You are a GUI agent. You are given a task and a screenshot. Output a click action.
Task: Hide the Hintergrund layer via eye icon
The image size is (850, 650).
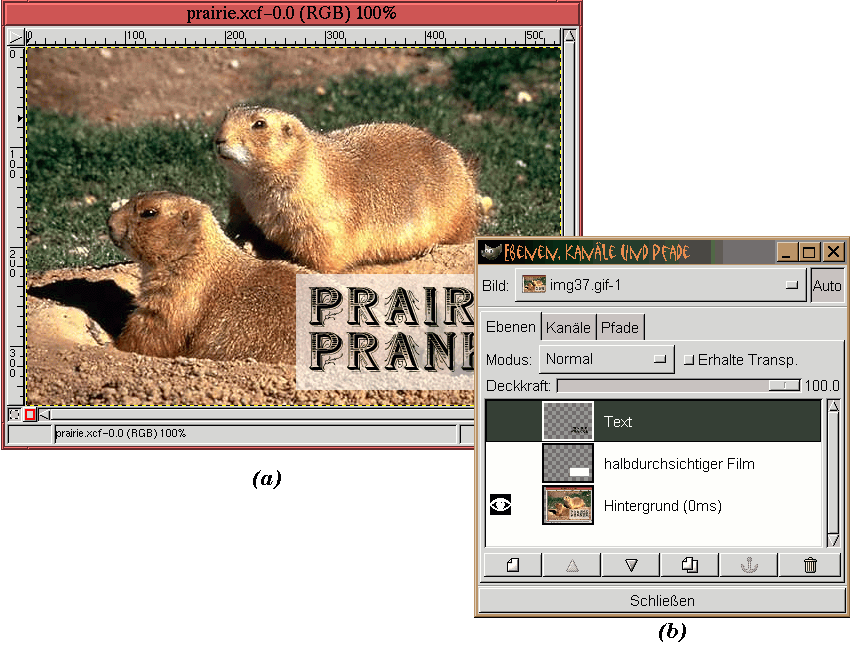[501, 506]
